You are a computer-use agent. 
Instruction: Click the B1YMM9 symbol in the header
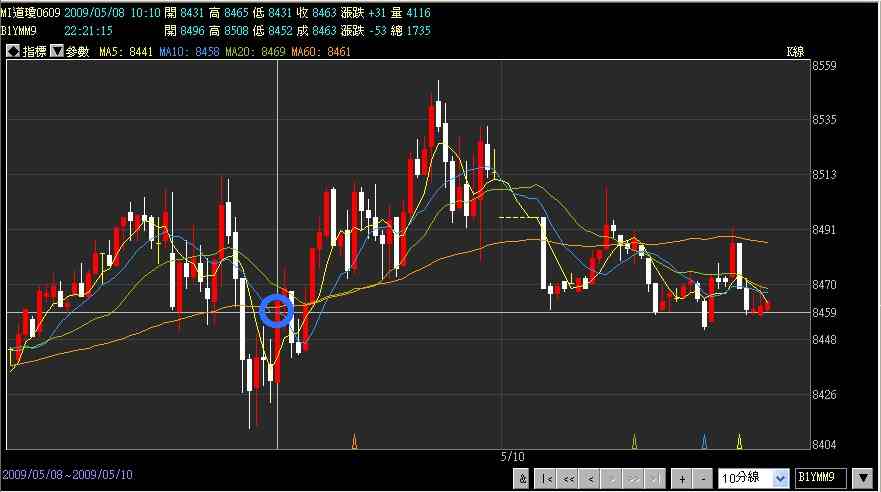19,31
